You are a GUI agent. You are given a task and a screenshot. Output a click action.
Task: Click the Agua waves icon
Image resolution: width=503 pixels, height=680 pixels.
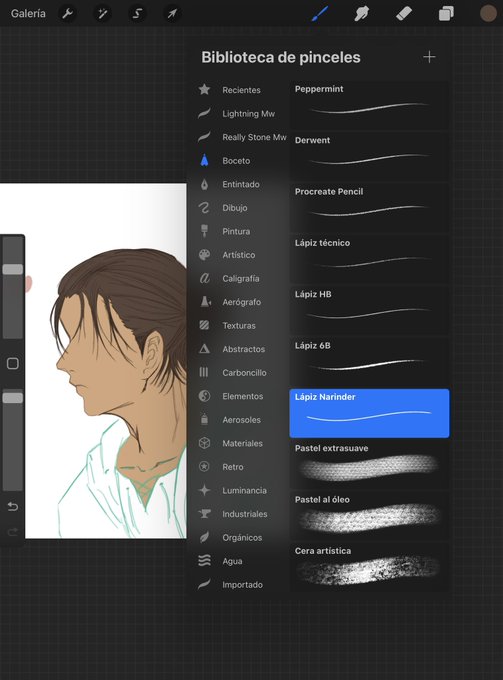point(204,561)
